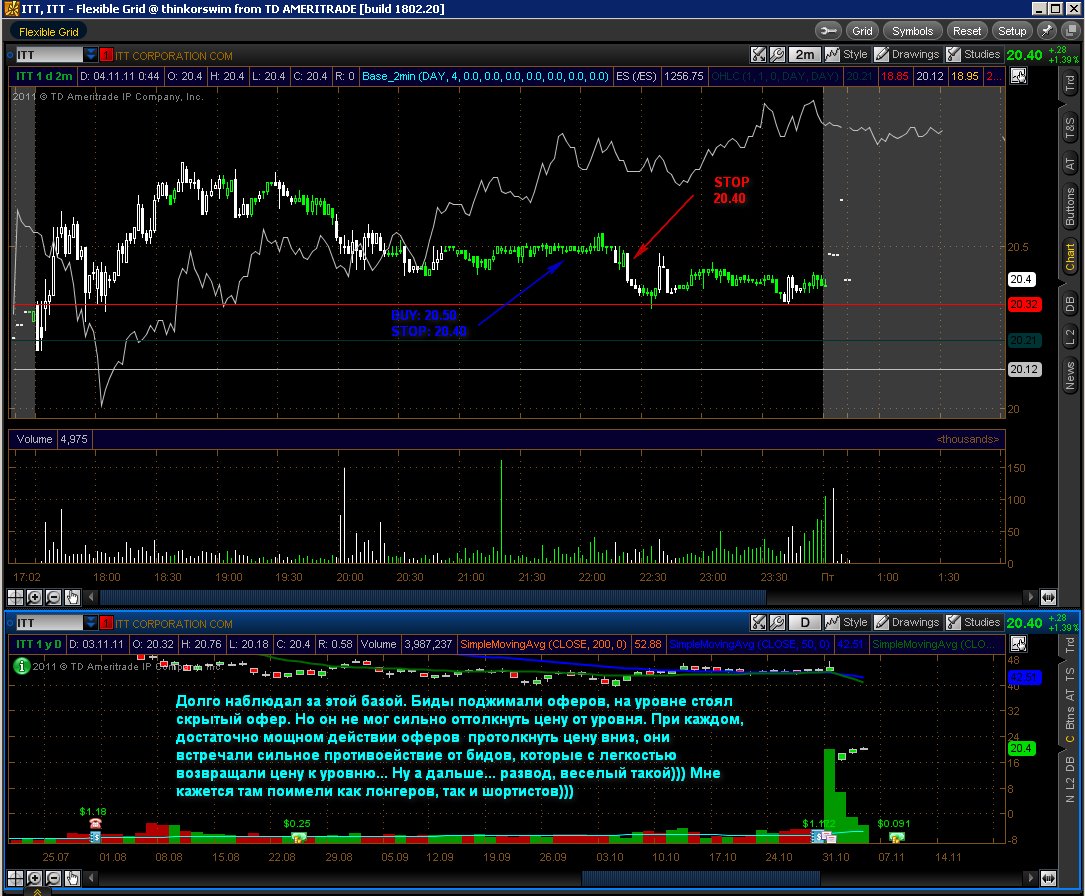Change the 2m timeframe of the upper chart

804,55
